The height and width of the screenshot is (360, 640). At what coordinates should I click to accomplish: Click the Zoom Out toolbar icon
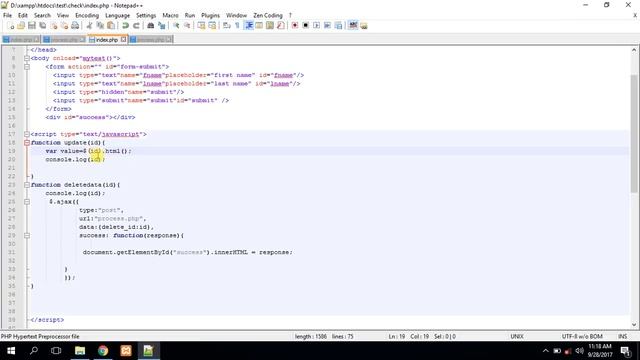[x=187, y=26]
